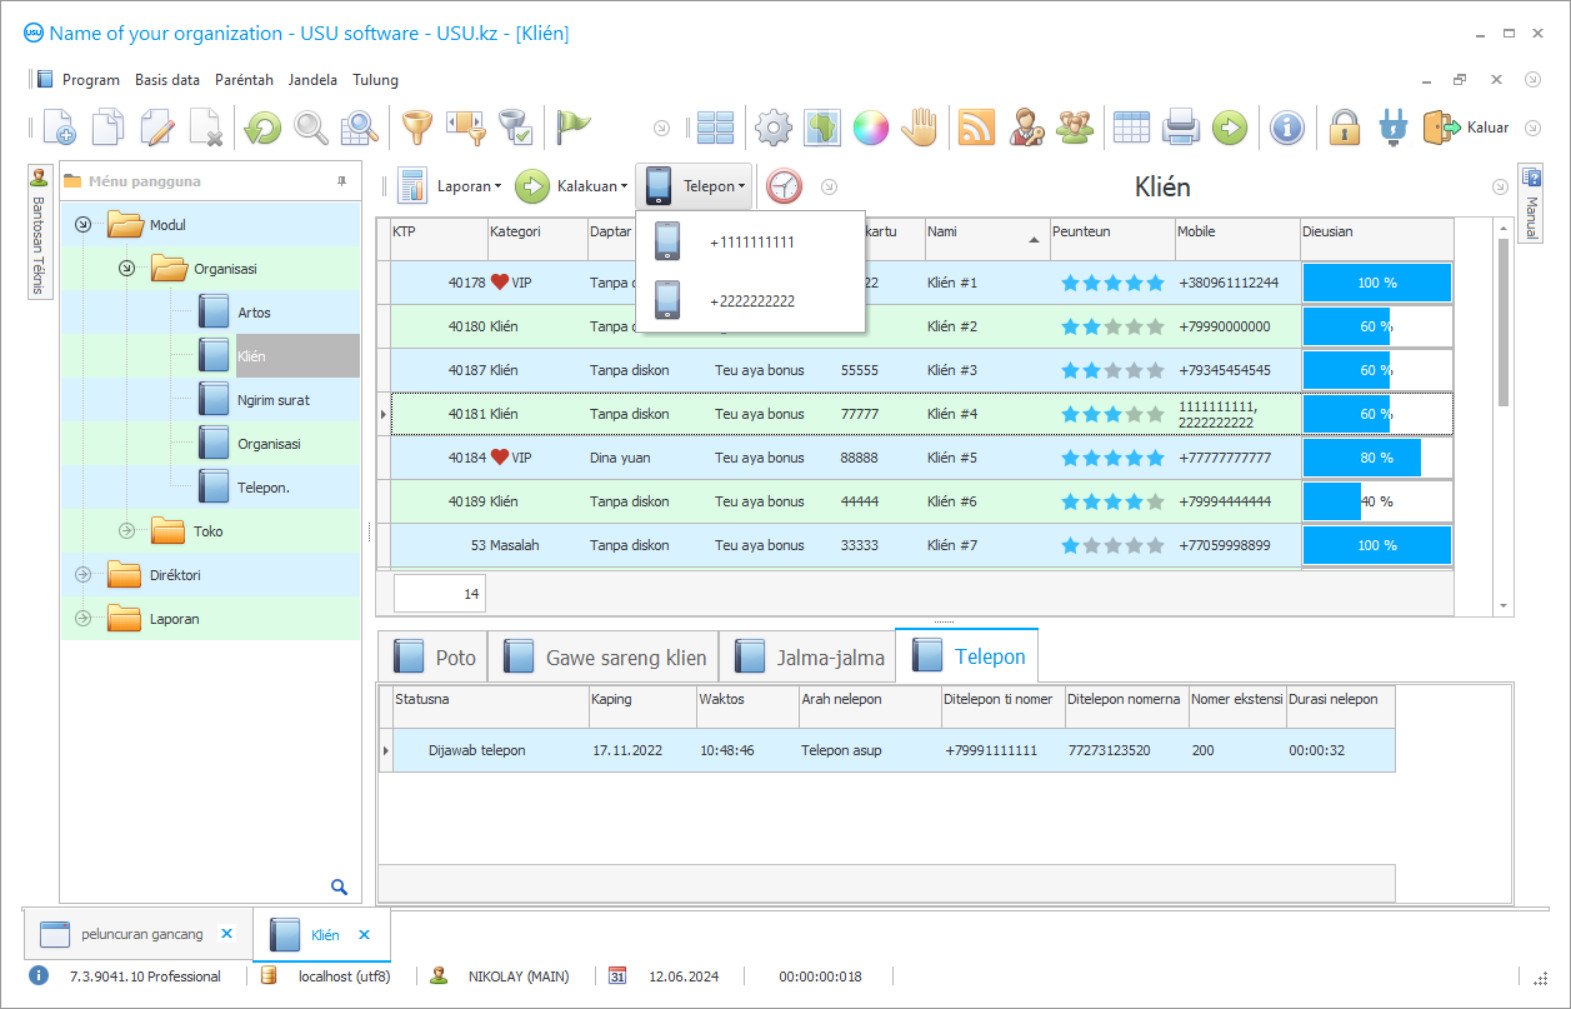Open the Laporan dropdown button
Screen dimensions: 1571x1009
pos(451,186)
